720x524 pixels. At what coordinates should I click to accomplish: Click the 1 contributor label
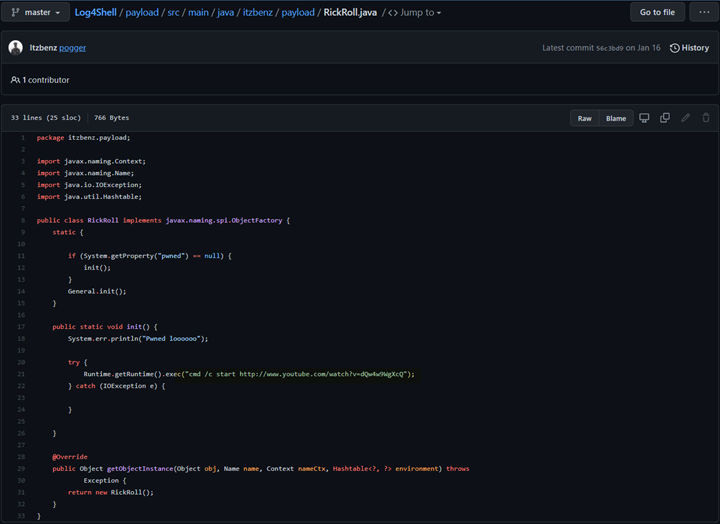click(x=40, y=80)
